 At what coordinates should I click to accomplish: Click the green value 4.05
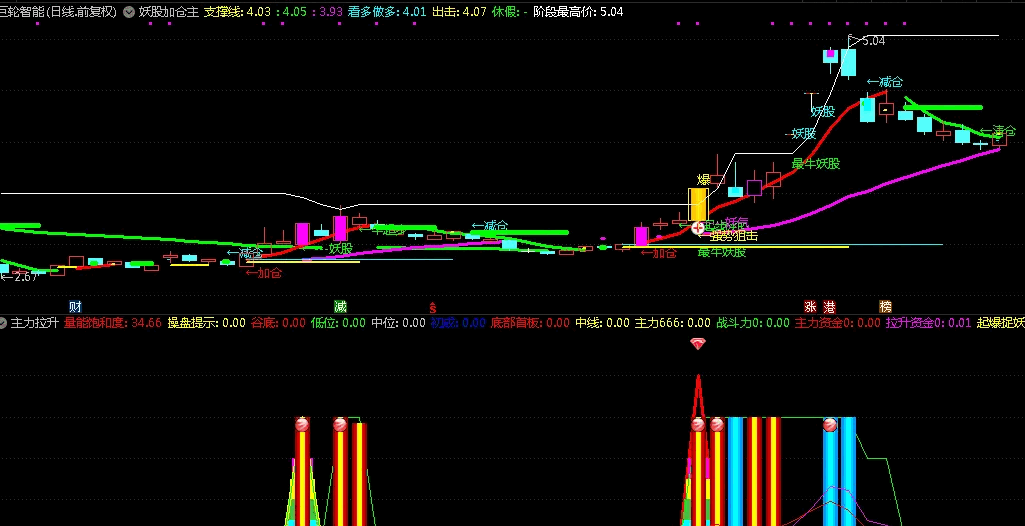tap(295, 12)
